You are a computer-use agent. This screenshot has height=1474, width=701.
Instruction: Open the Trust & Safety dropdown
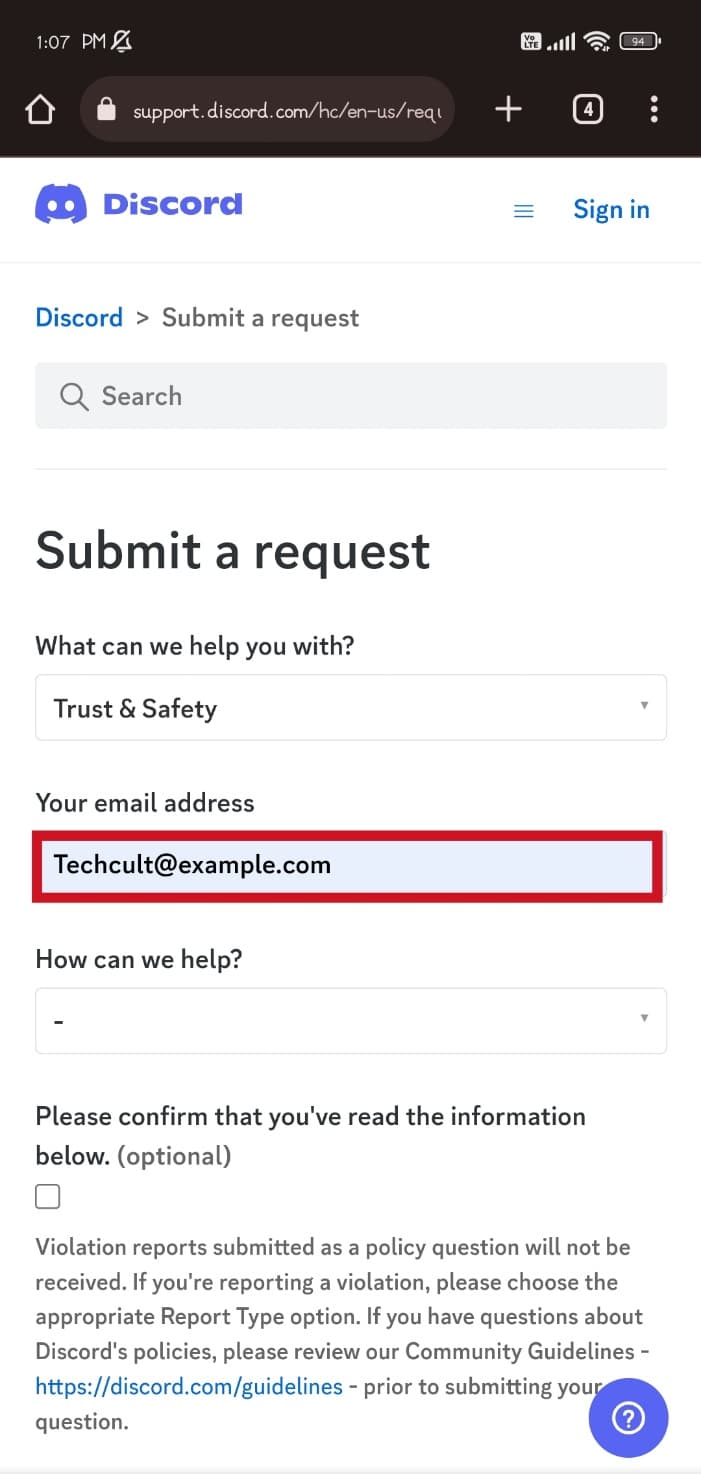pos(351,707)
